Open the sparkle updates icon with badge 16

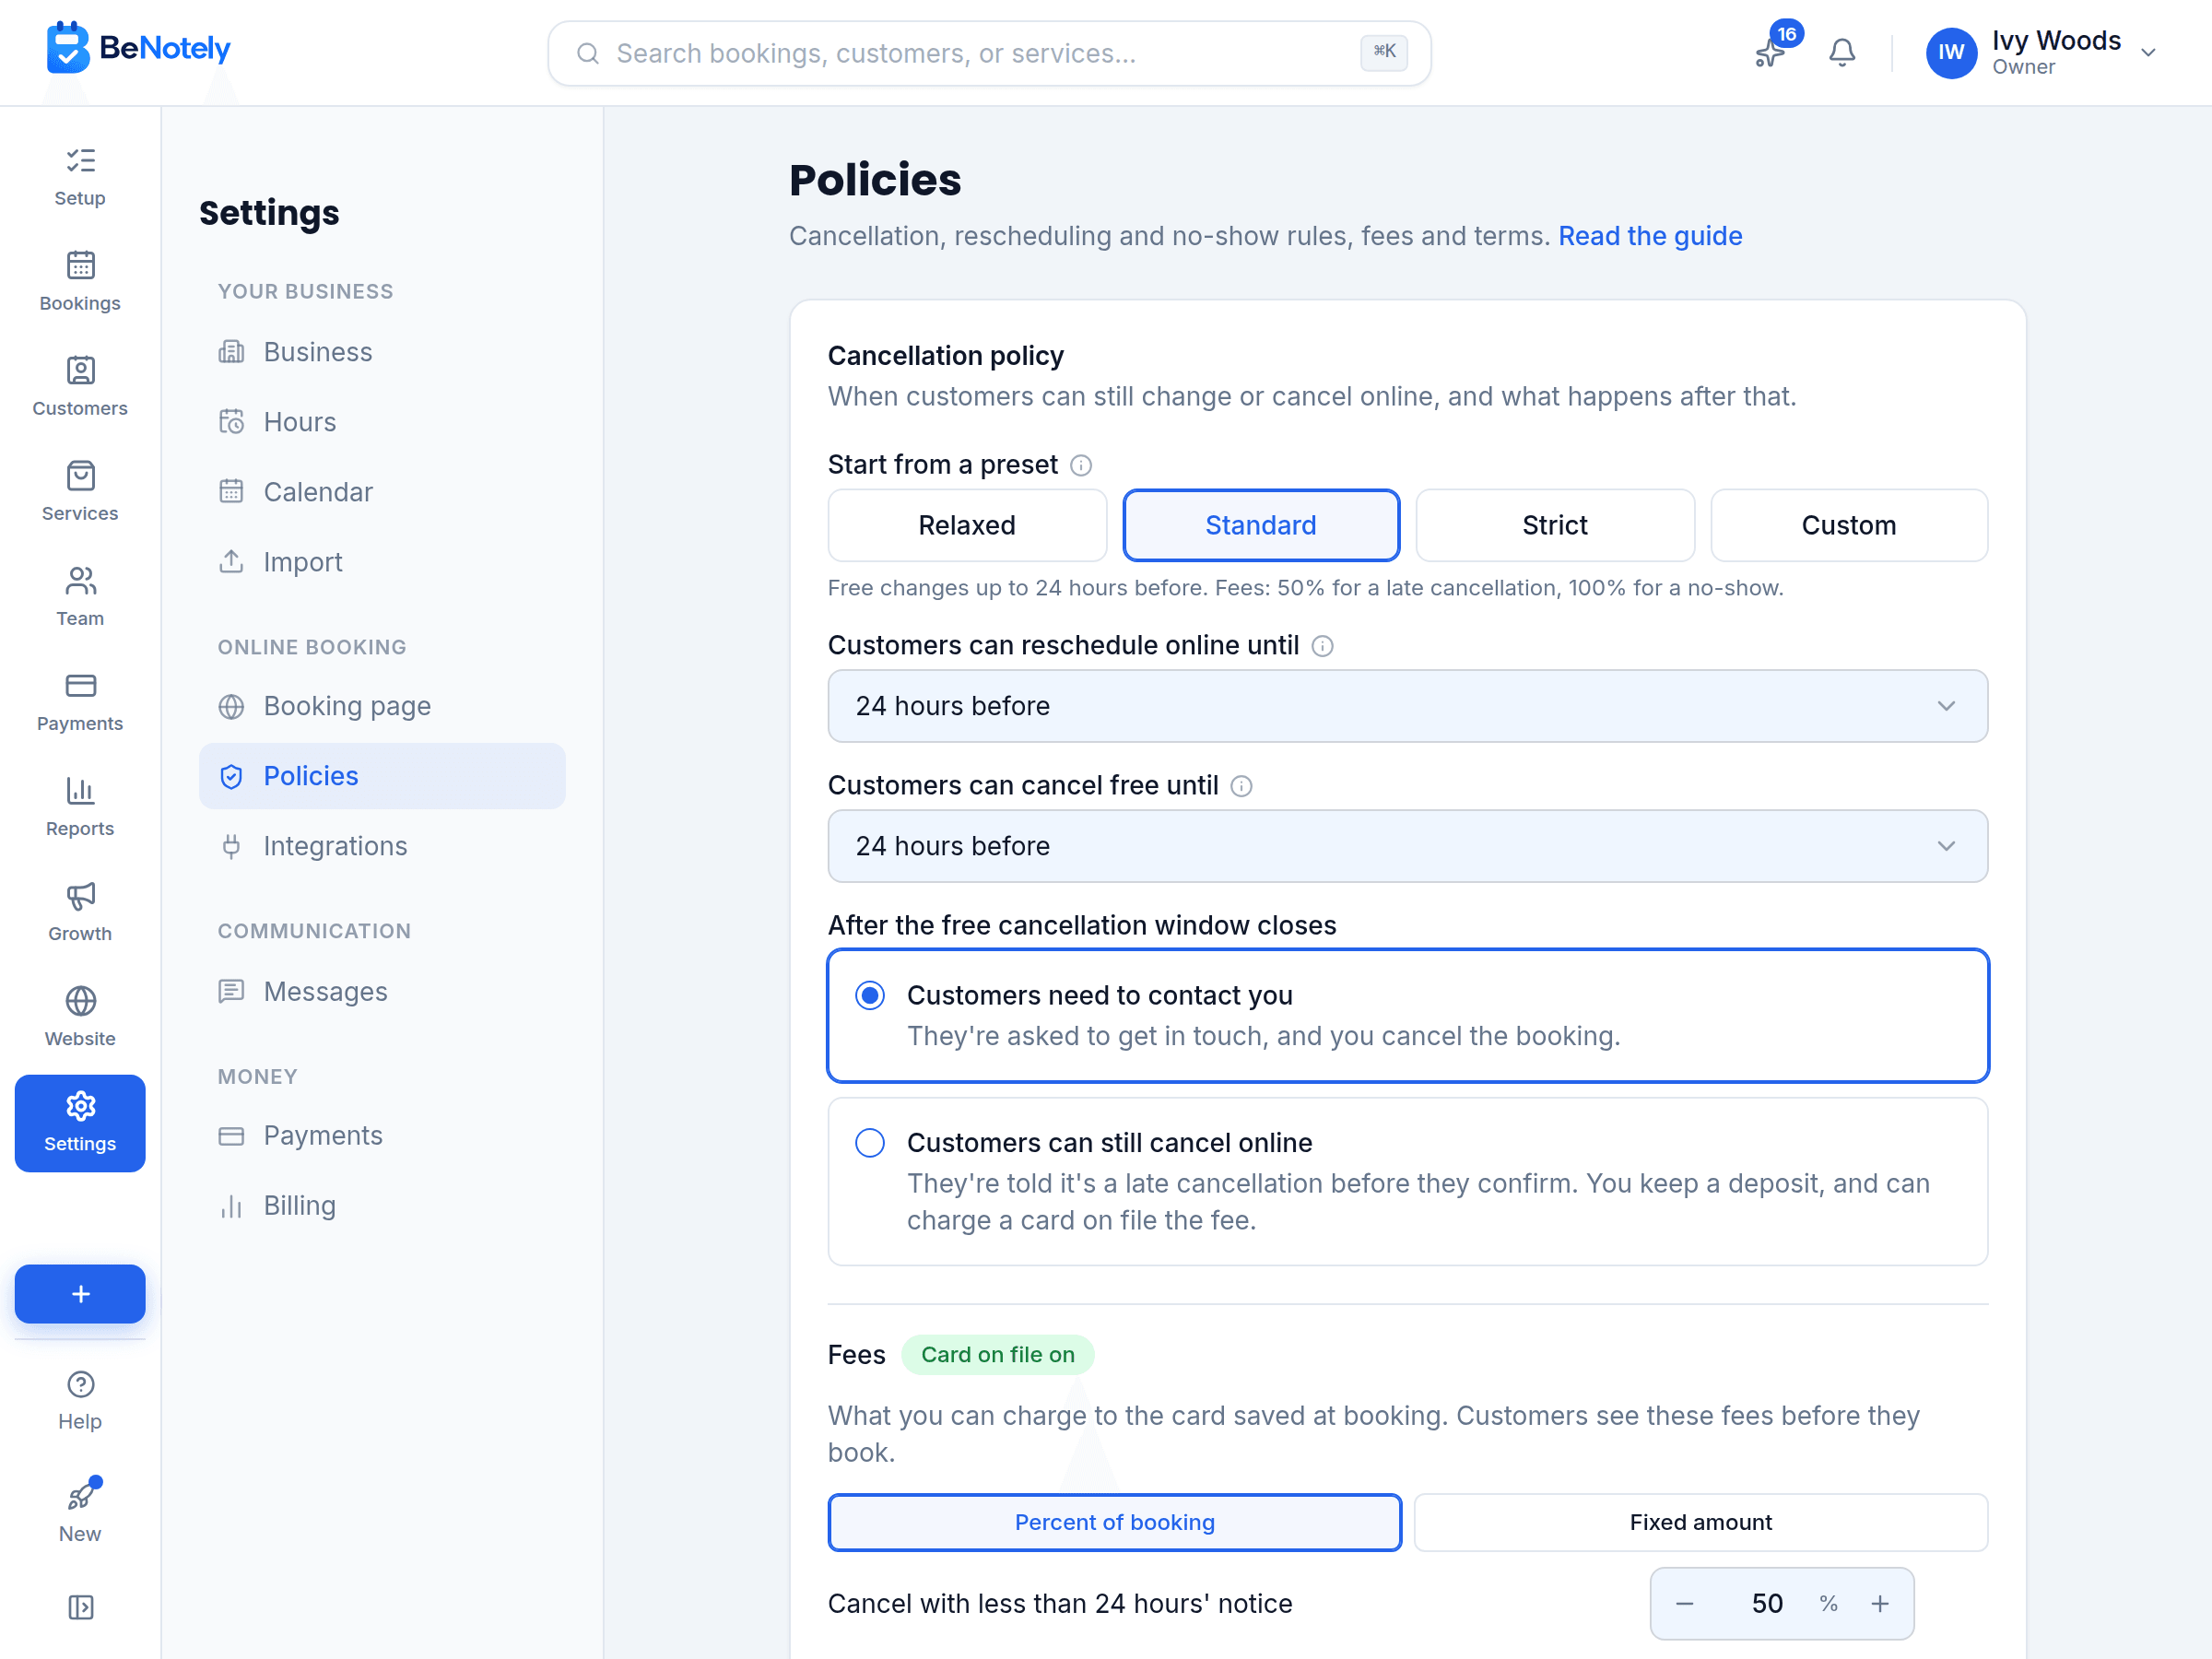pos(1771,52)
